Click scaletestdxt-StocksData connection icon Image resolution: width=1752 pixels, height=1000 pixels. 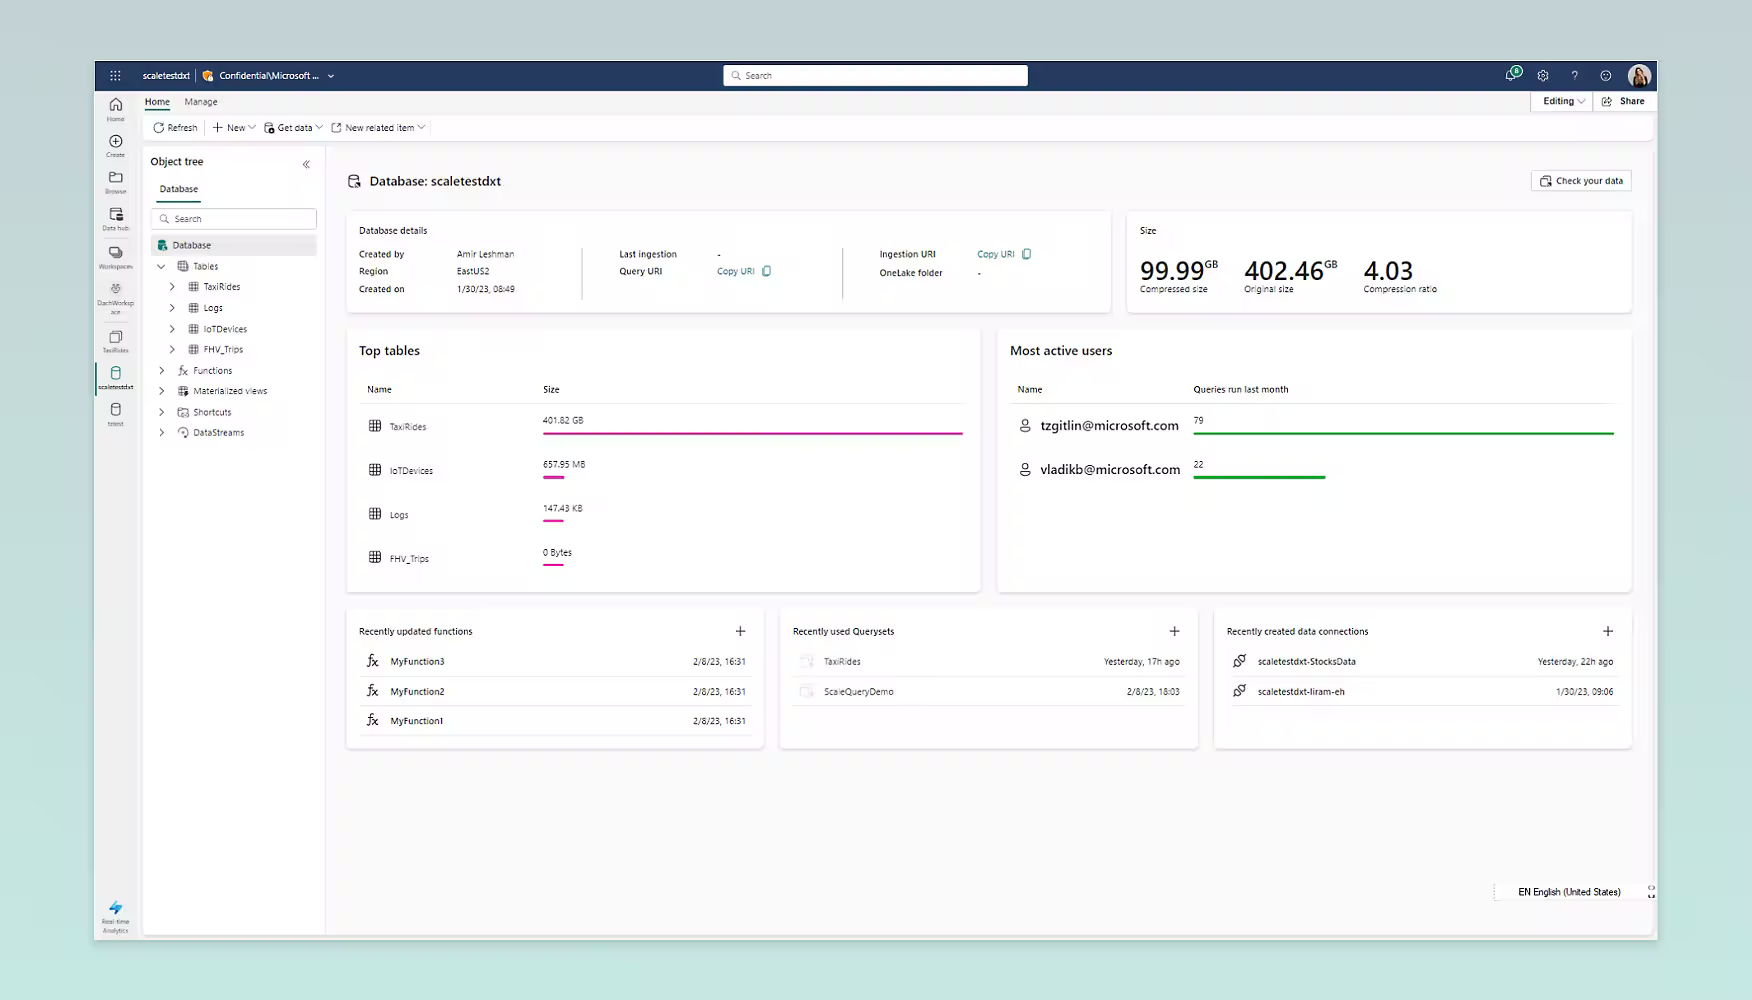pyautogui.click(x=1240, y=661)
